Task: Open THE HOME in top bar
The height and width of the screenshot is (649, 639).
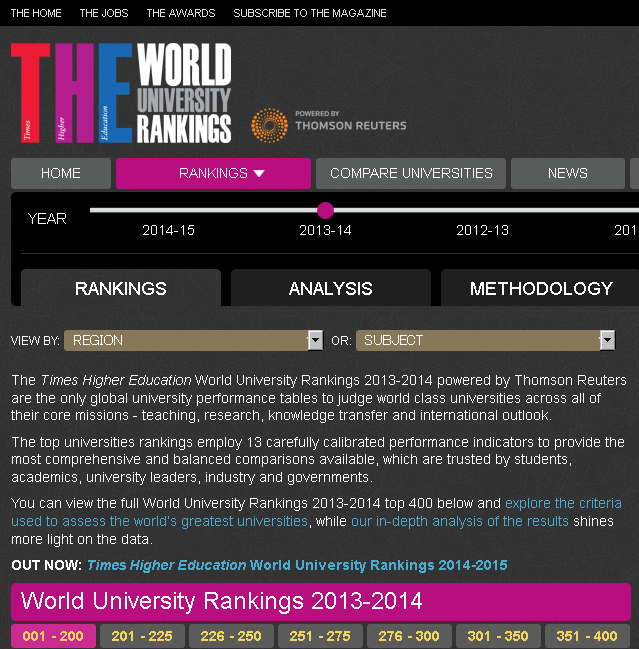Action: [36, 13]
